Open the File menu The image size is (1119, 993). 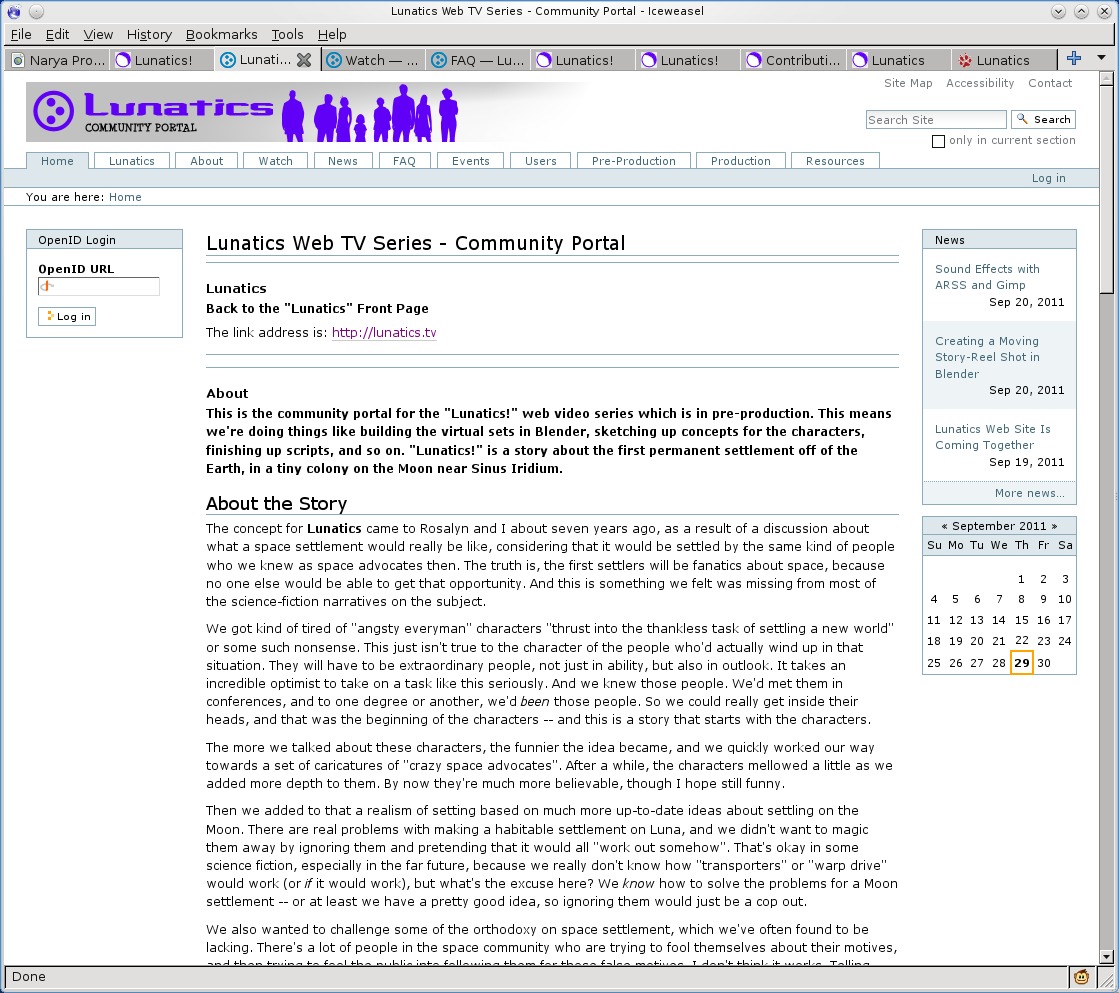21,34
